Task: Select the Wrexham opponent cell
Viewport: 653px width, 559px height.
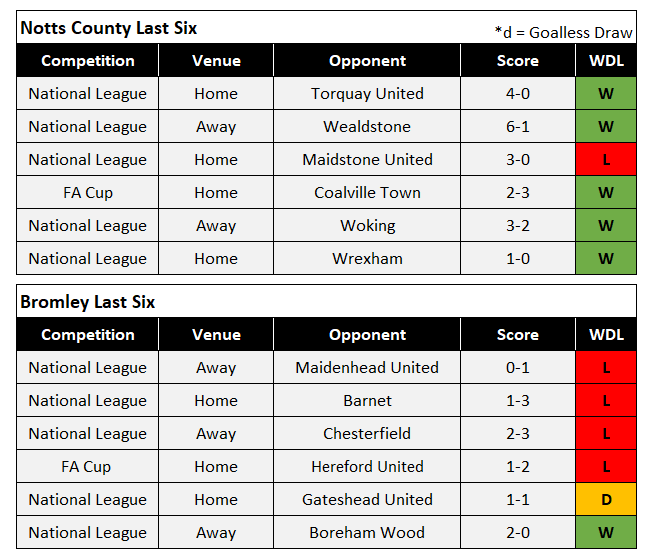Action: click(x=367, y=259)
